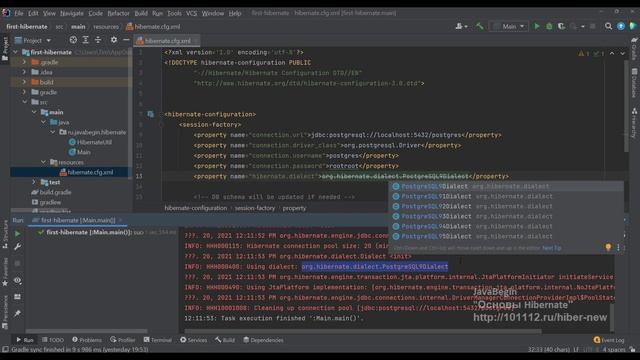Expand the test folder
The height and width of the screenshot is (360, 640).
pos(34,182)
